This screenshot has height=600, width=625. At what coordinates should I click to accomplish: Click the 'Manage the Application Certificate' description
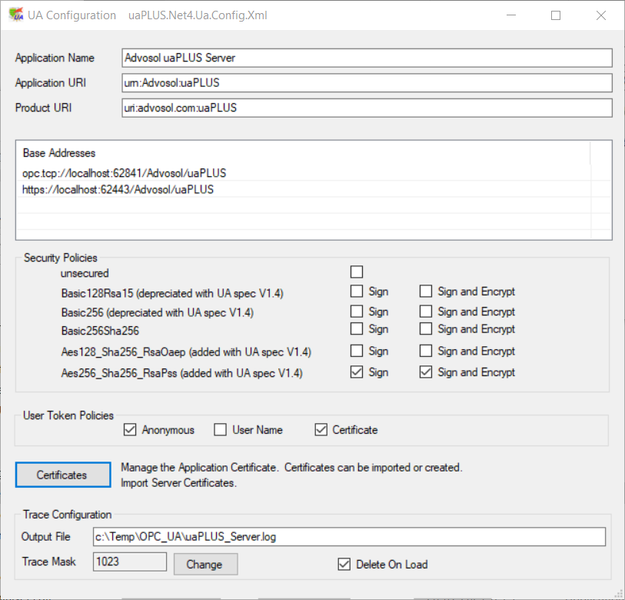pyautogui.click(x=199, y=467)
